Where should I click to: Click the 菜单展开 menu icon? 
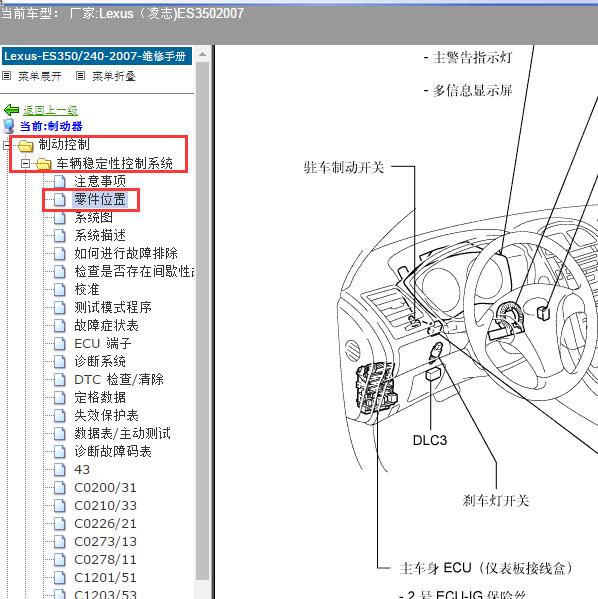coord(6,76)
